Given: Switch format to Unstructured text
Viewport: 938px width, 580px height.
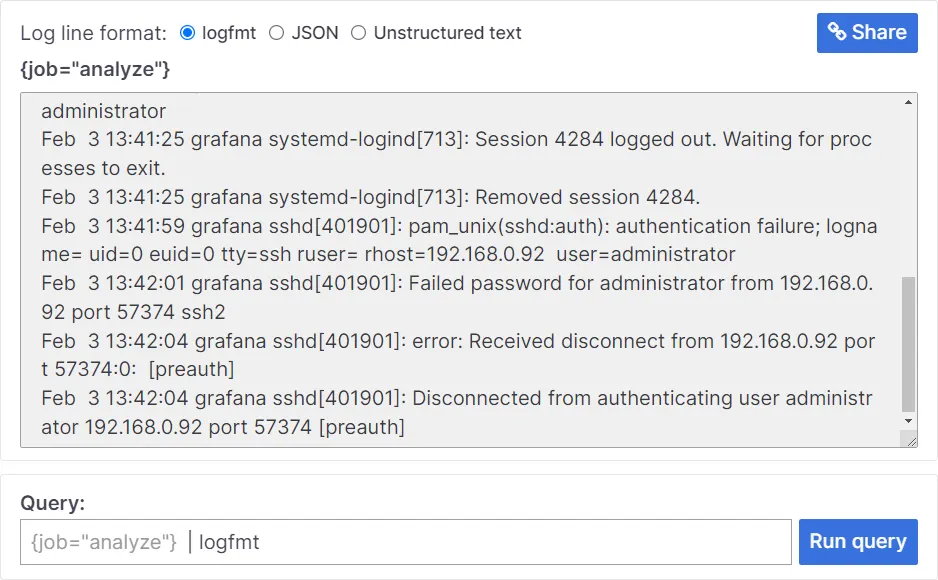Looking at the screenshot, I should click(358, 33).
